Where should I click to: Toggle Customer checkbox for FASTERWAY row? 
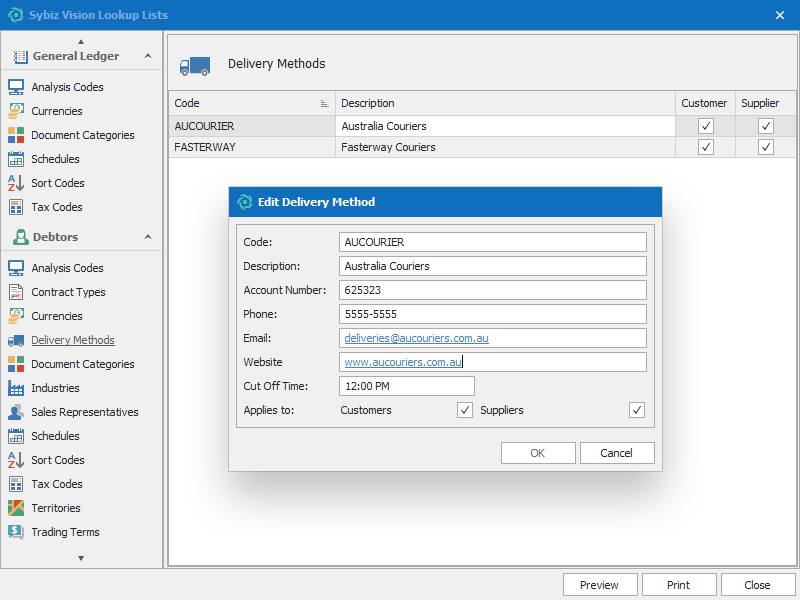click(x=706, y=147)
